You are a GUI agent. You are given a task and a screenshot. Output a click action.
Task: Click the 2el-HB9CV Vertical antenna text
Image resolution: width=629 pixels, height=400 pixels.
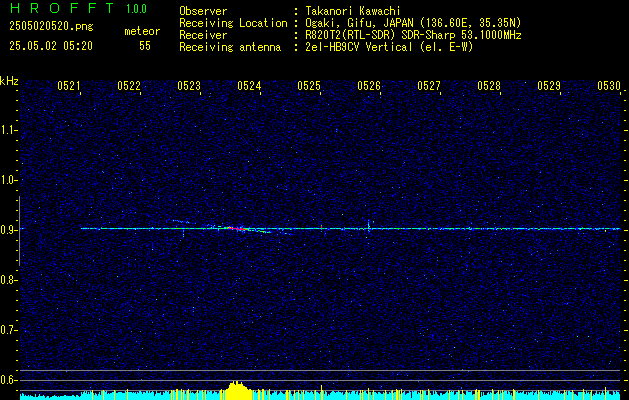point(389,47)
